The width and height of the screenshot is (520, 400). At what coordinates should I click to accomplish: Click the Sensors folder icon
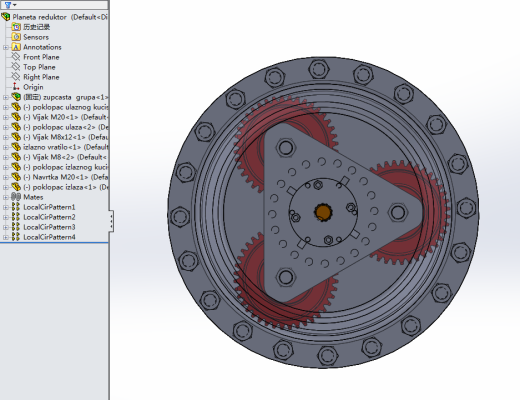16,37
